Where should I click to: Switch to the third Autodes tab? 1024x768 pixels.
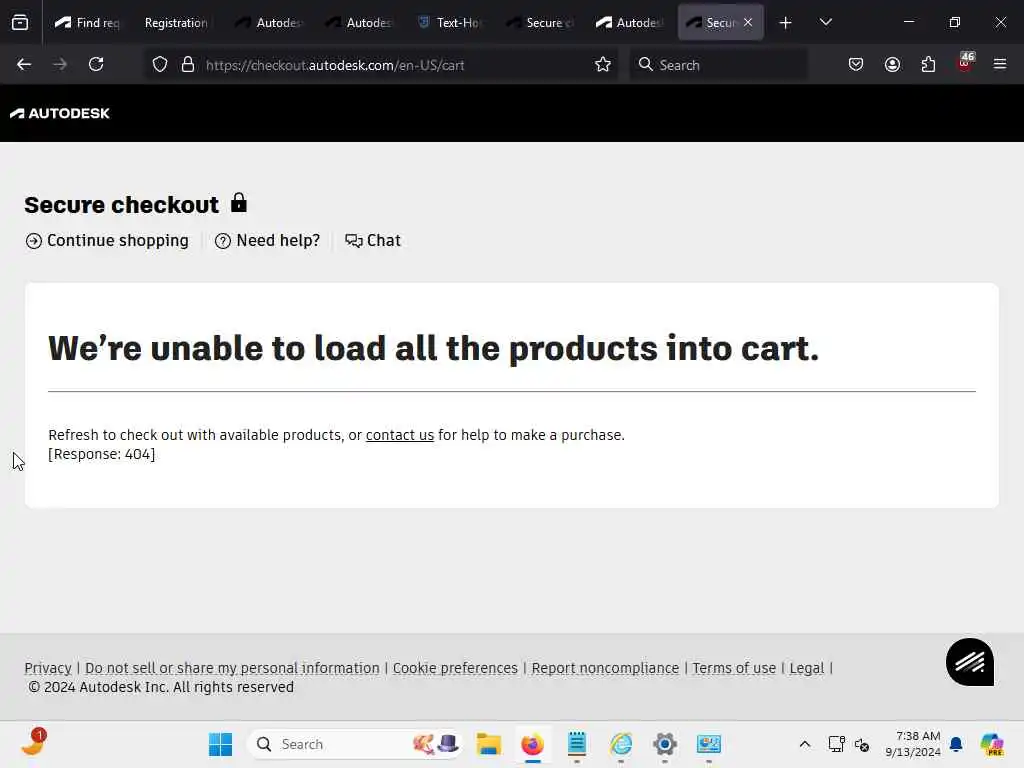(x=631, y=23)
